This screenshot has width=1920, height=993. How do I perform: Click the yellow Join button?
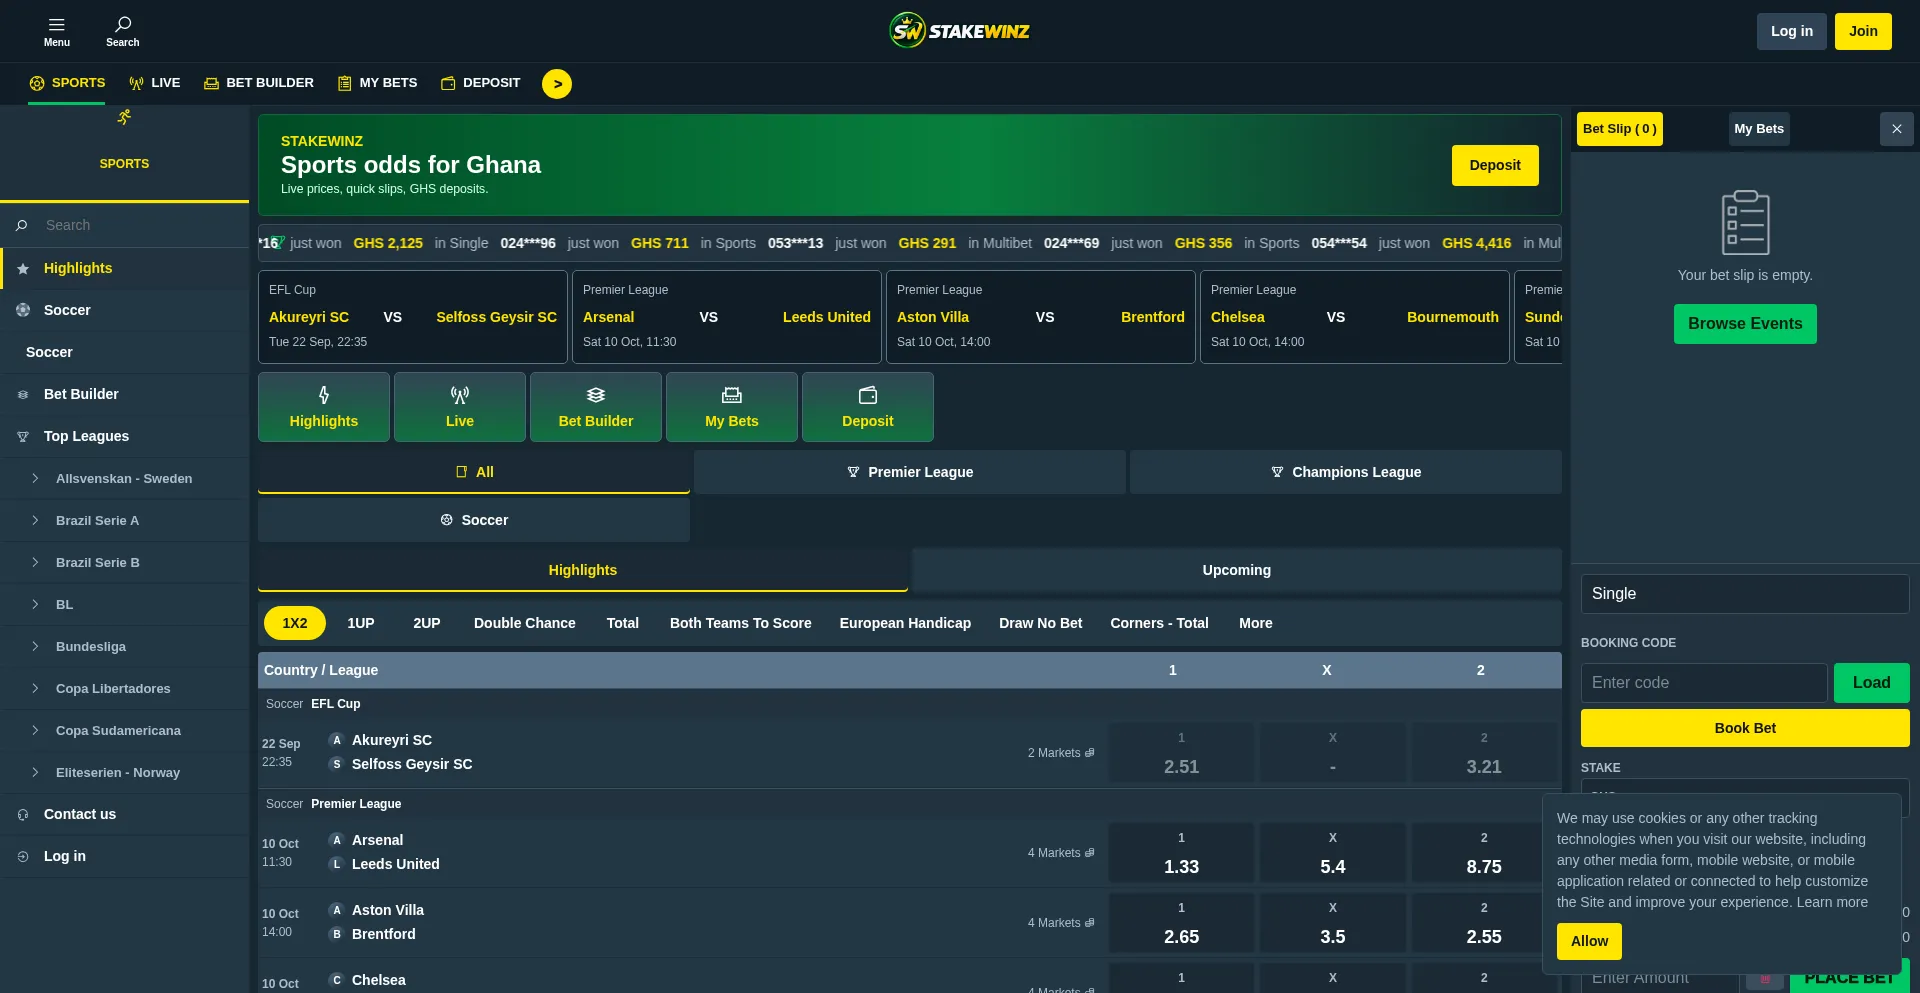(1863, 31)
